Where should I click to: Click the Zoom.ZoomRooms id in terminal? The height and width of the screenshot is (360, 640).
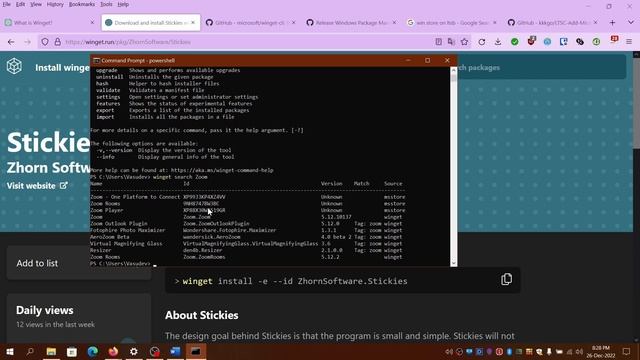(204, 257)
